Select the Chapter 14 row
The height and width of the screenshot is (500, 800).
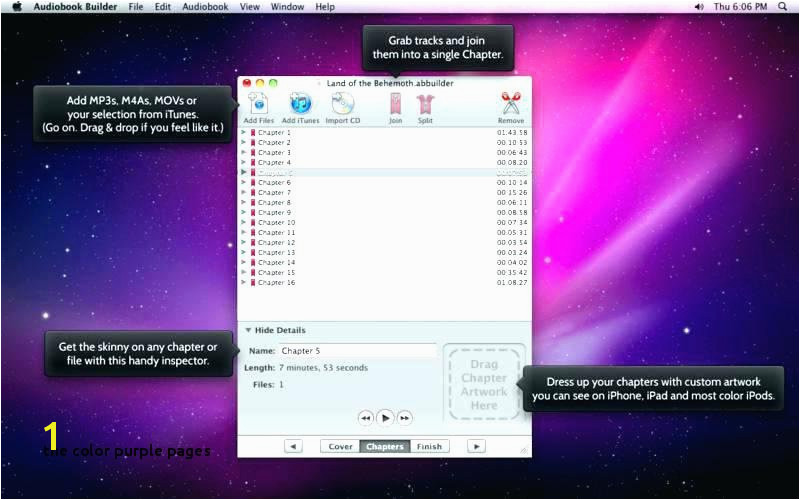[384, 262]
